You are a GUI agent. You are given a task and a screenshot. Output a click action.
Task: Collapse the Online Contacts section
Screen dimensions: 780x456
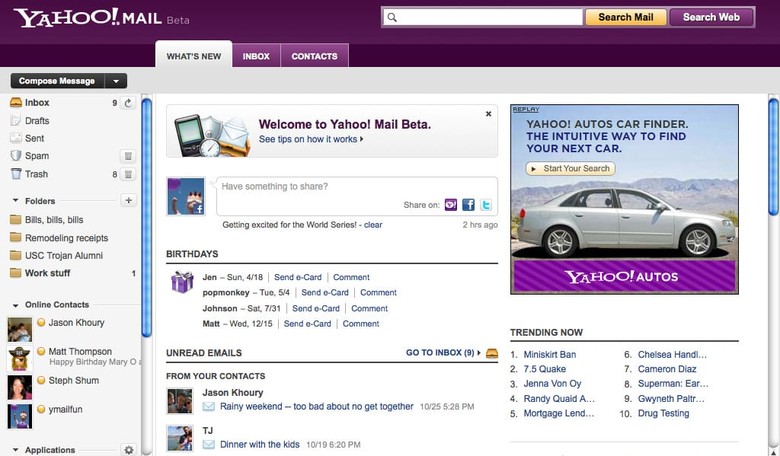click(x=15, y=305)
